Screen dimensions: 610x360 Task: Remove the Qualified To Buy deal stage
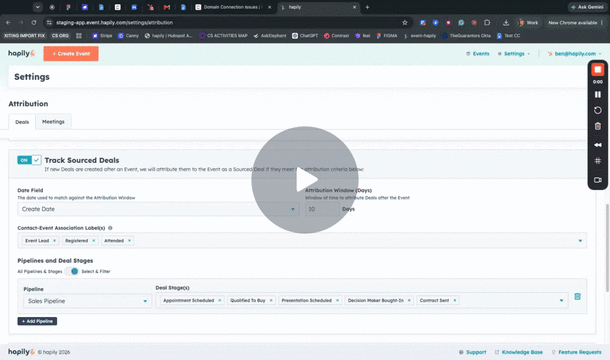tap(271, 300)
